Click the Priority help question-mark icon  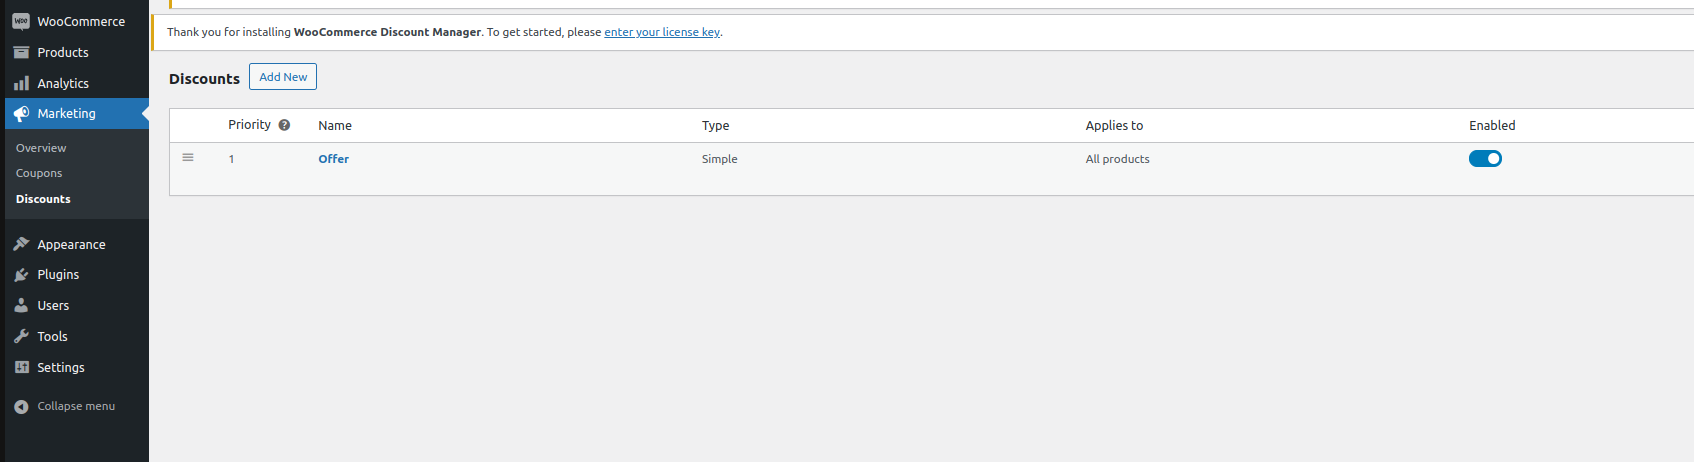pos(284,125)
